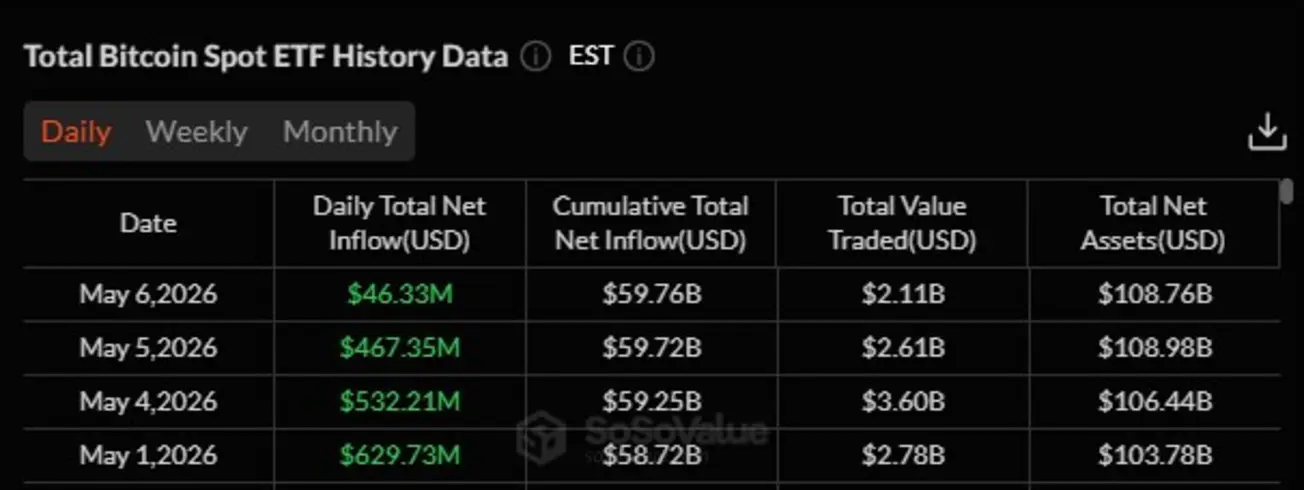Screen dimensions: 1304x490
Task: Click the Total Value Traded header
Action: click(902, 223)
